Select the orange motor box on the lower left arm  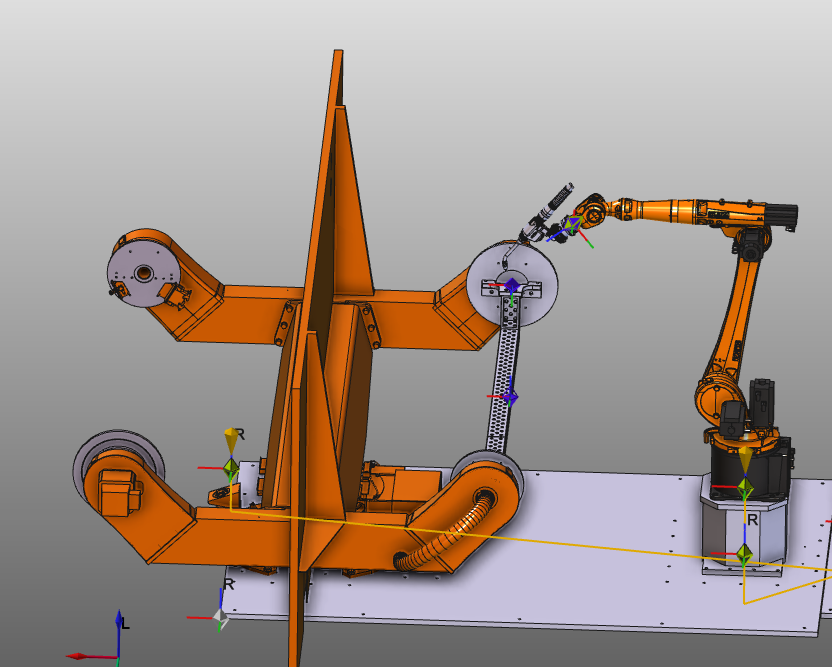pos(118,492)
